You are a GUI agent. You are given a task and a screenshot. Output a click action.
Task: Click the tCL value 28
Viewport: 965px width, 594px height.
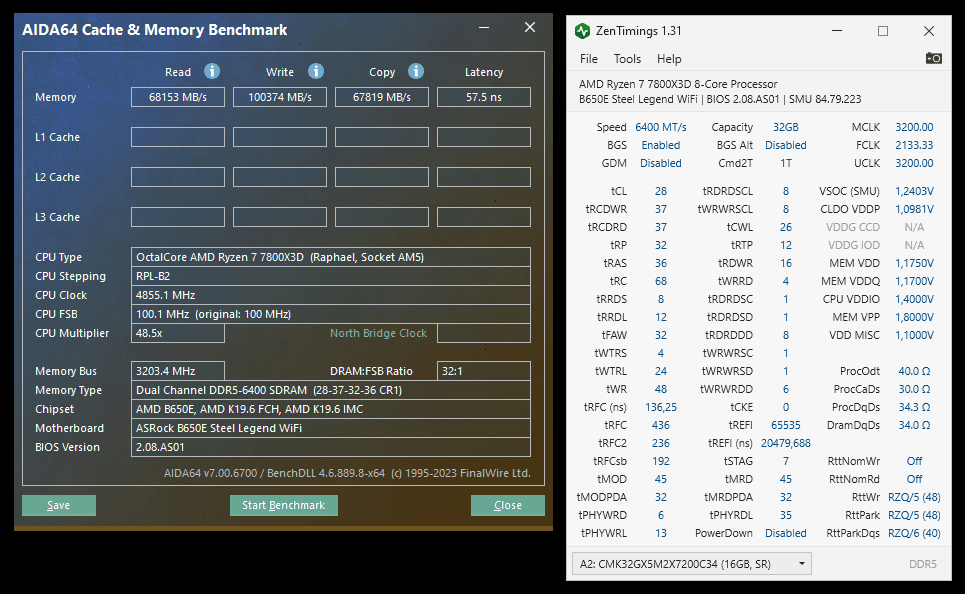(x=660, y=191)
